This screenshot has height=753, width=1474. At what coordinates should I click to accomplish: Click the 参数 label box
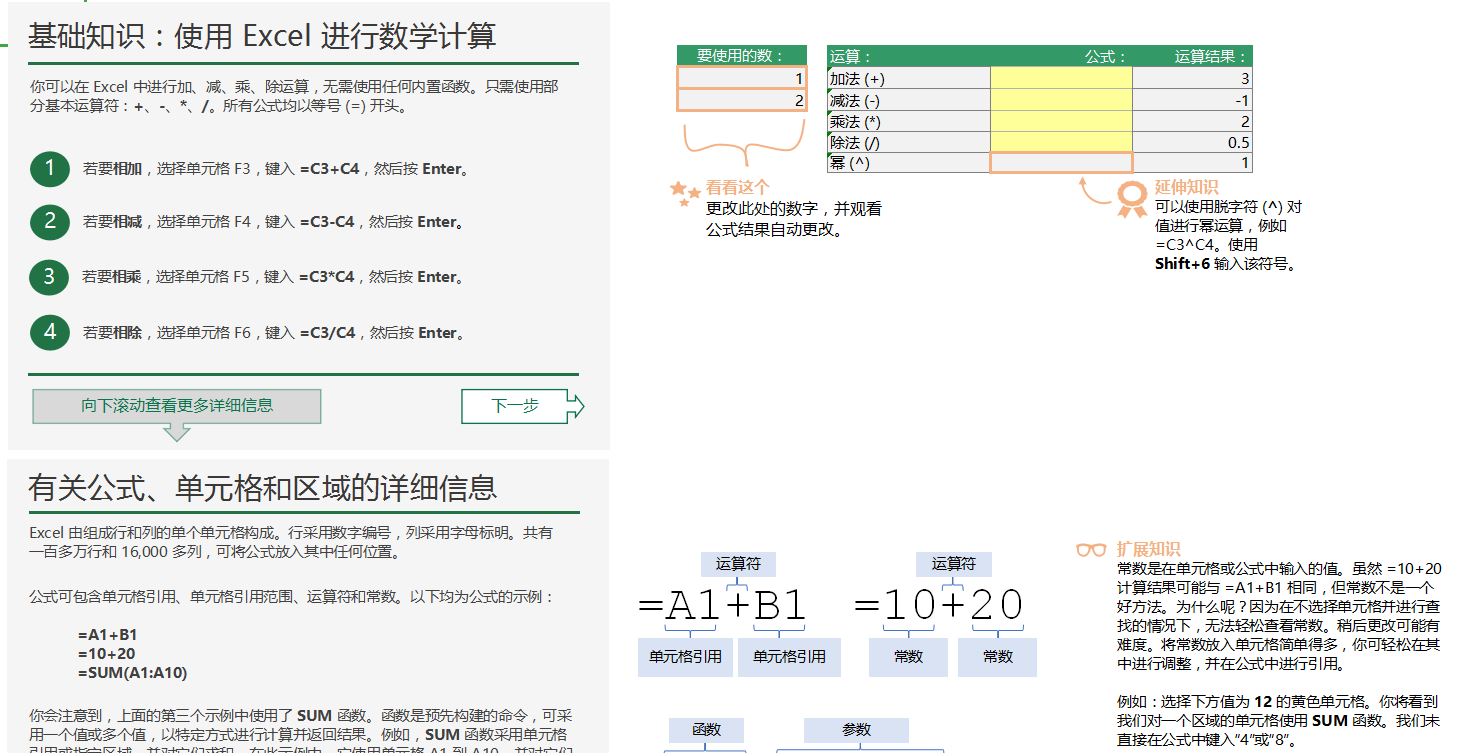(x=857, y=730)
